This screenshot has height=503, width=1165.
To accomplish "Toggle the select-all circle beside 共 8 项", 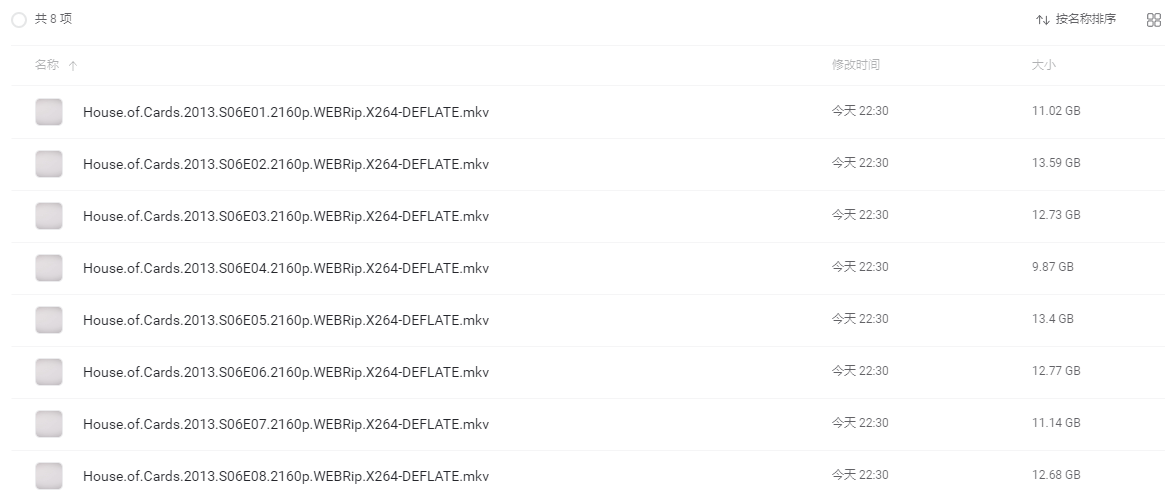I will coord(19,20).
